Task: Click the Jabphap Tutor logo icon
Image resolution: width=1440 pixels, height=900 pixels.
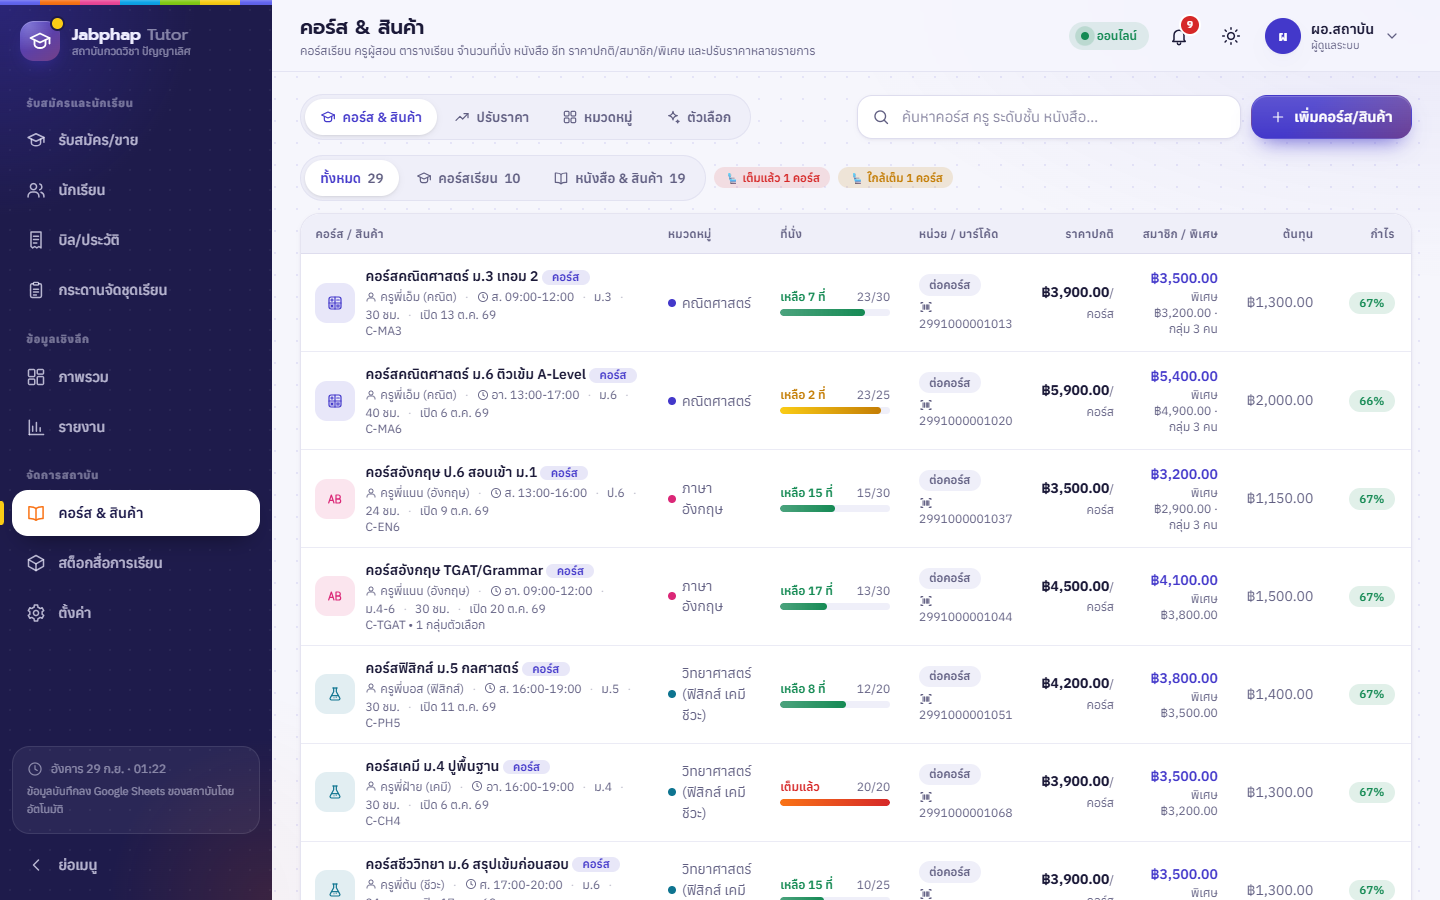Action: point(40,41)
